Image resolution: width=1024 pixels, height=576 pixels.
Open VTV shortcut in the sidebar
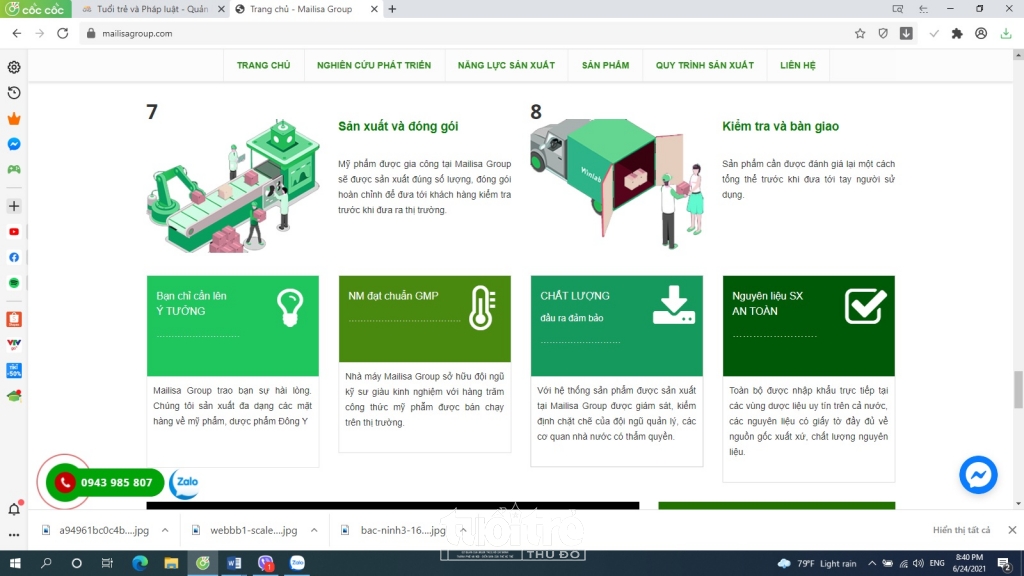point(14,344)
